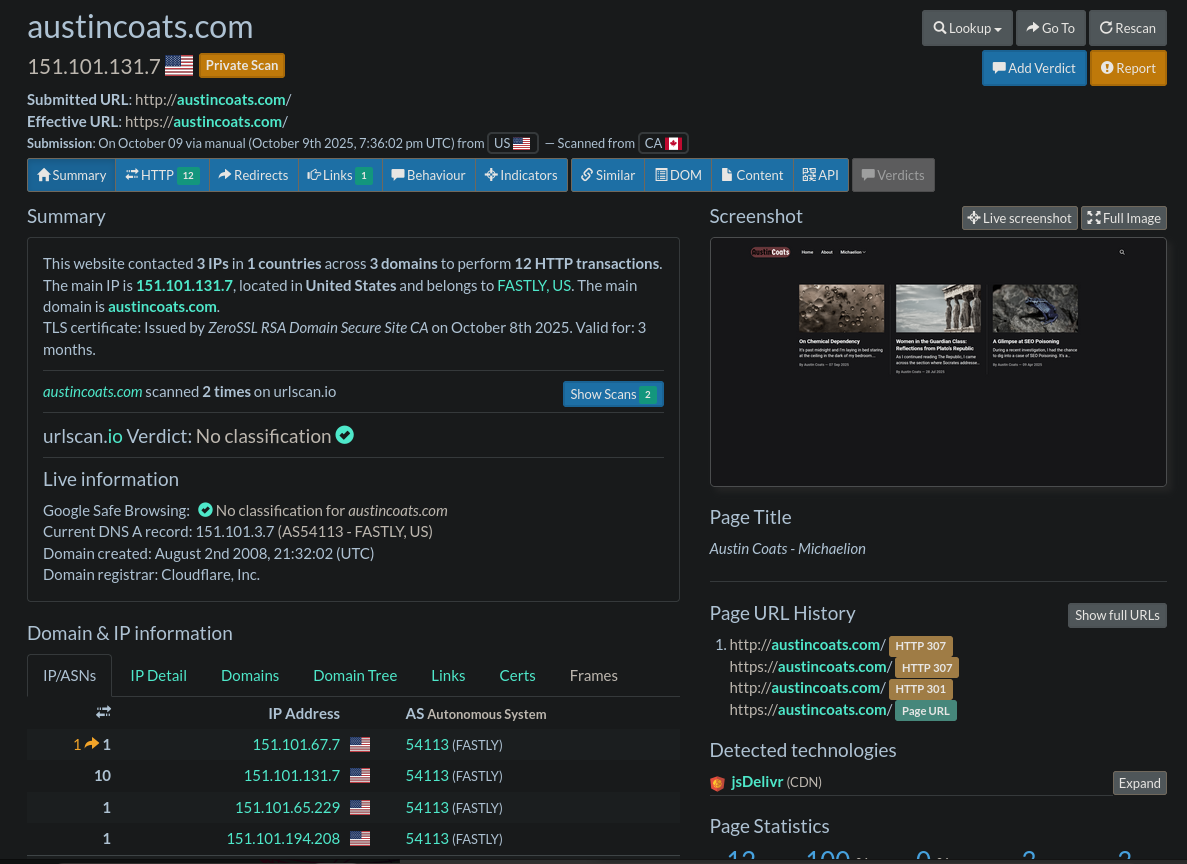
Task: Click the website screenshot thumbnail
Action: coord(938,362)
